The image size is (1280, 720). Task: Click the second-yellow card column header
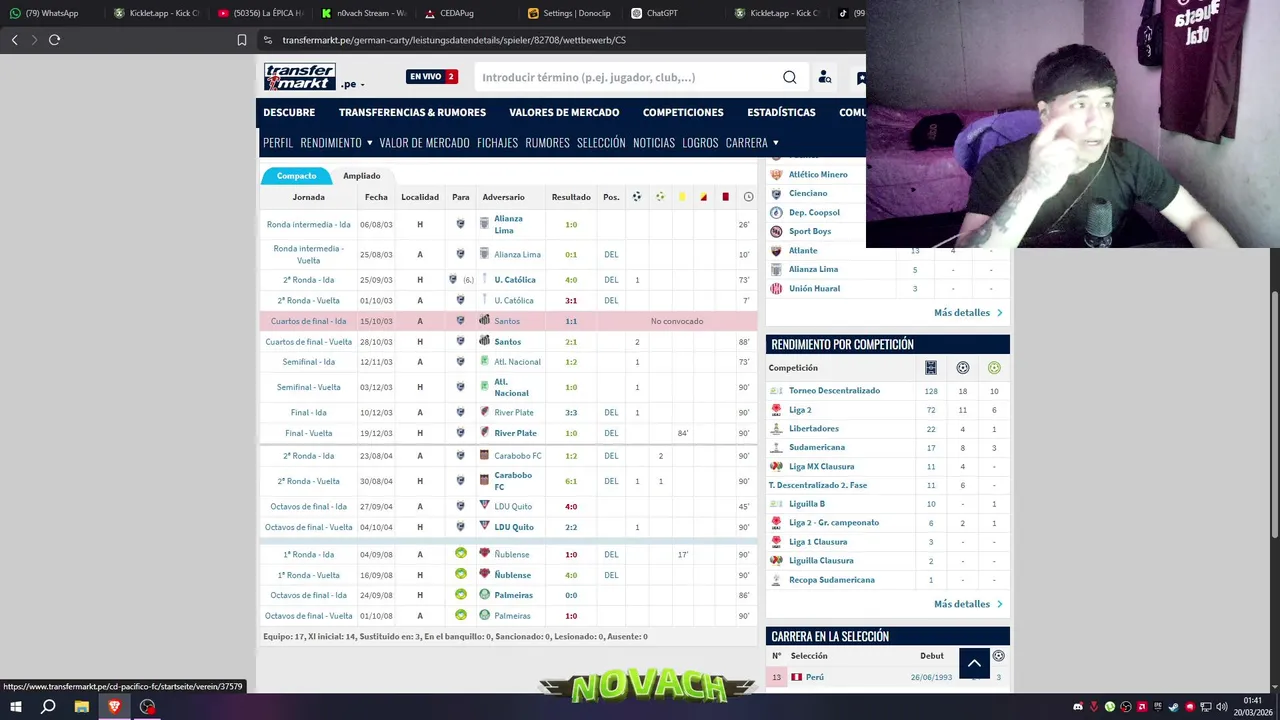[703, 197]
